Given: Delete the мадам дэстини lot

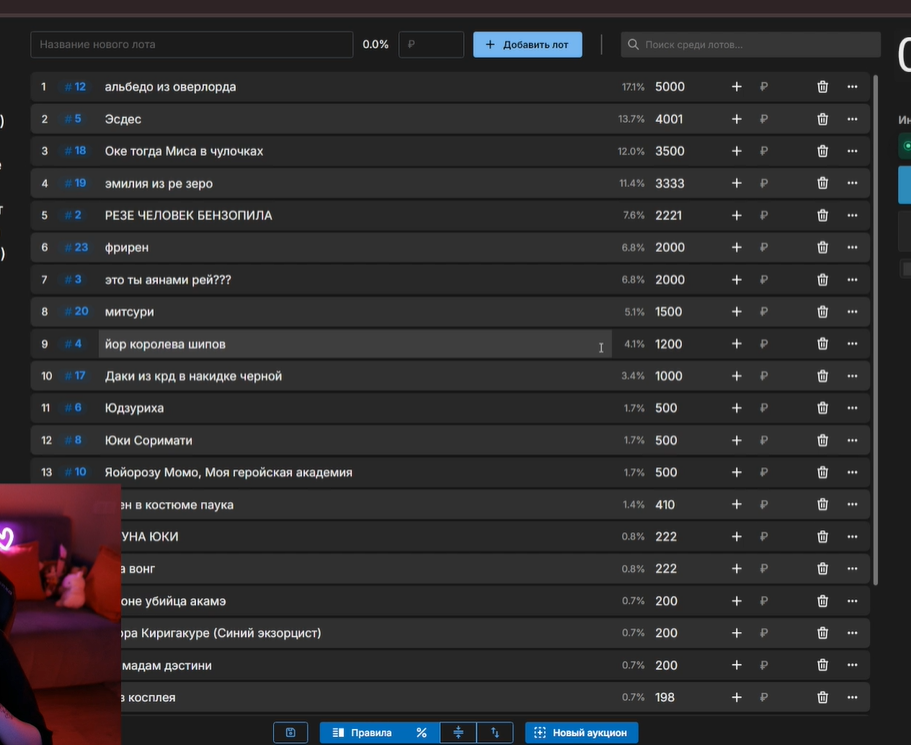Looking at the screenshot, I should pyautogui.click(x=822, y=665).
